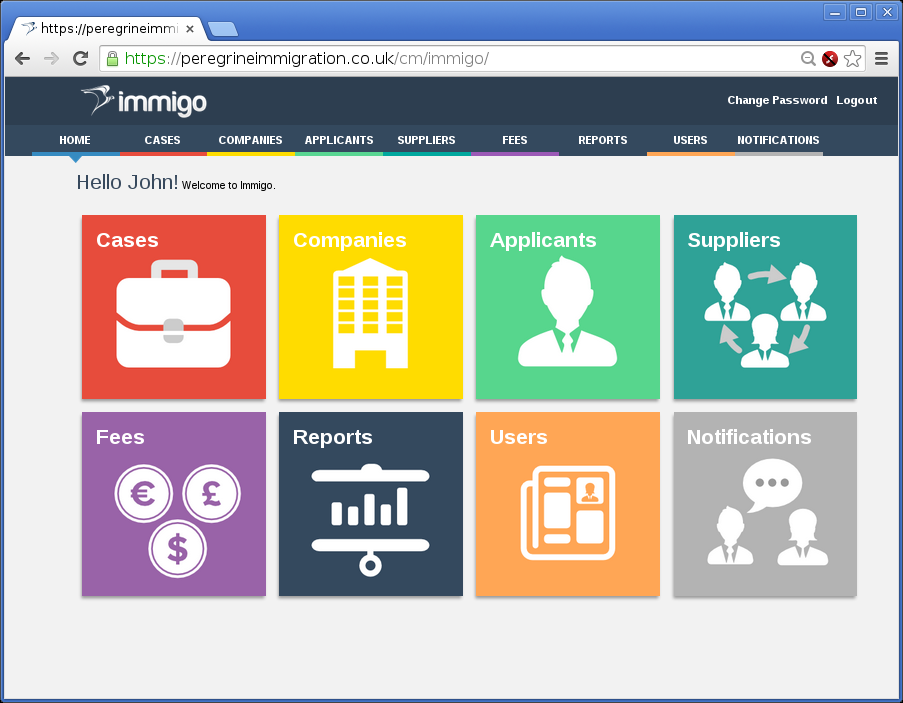This screenshot has height=703, width=903.
Task: Reload the page with the refresh icon
Action: [80, 58]
